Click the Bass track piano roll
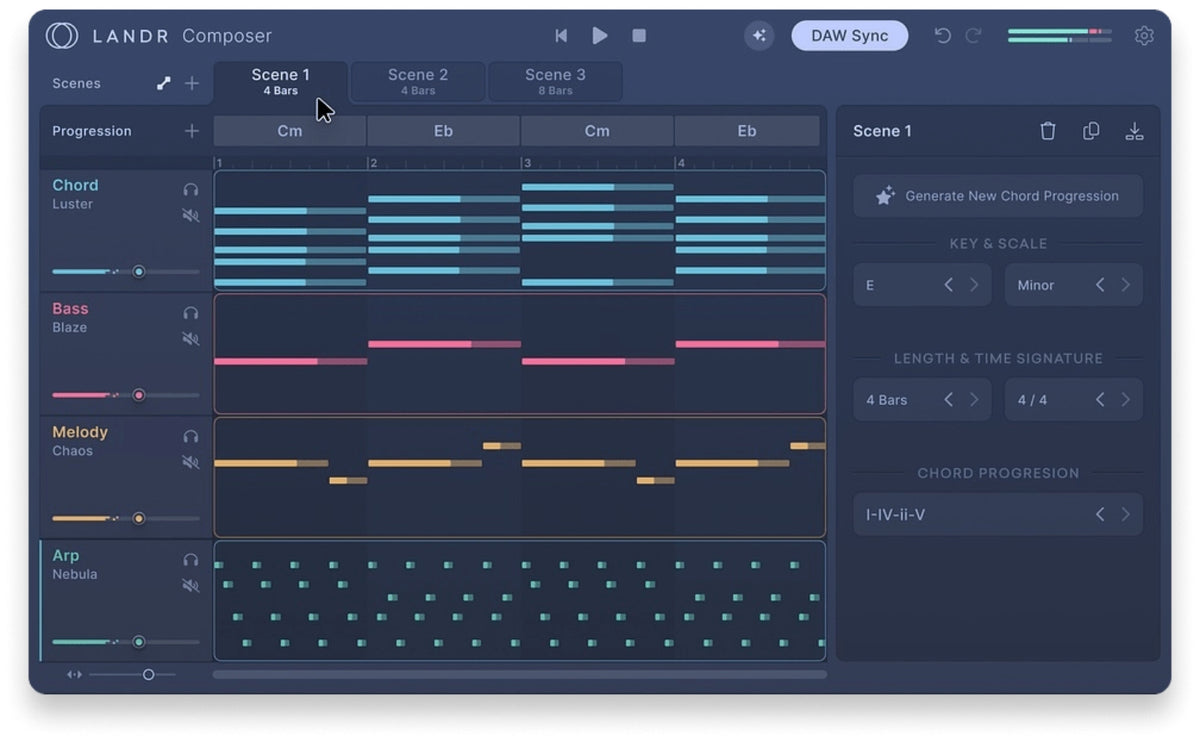This screenshot has width=1200, height=742. click(x=520, y=354)
